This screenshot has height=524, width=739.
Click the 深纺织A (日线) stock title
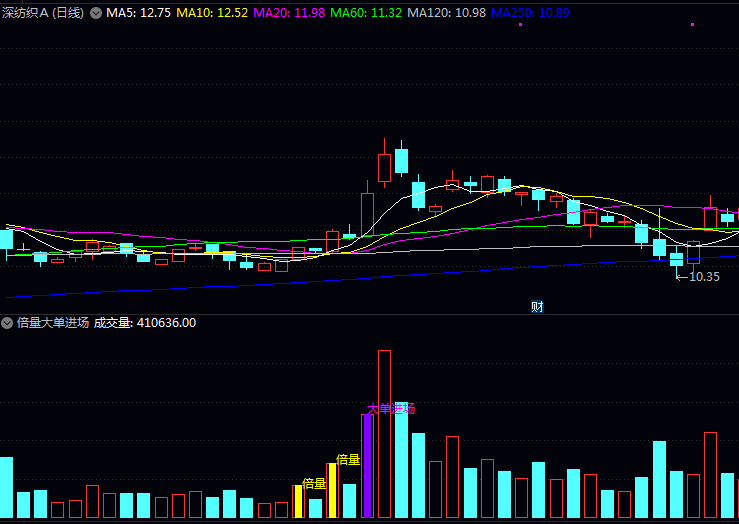(42, 13)
